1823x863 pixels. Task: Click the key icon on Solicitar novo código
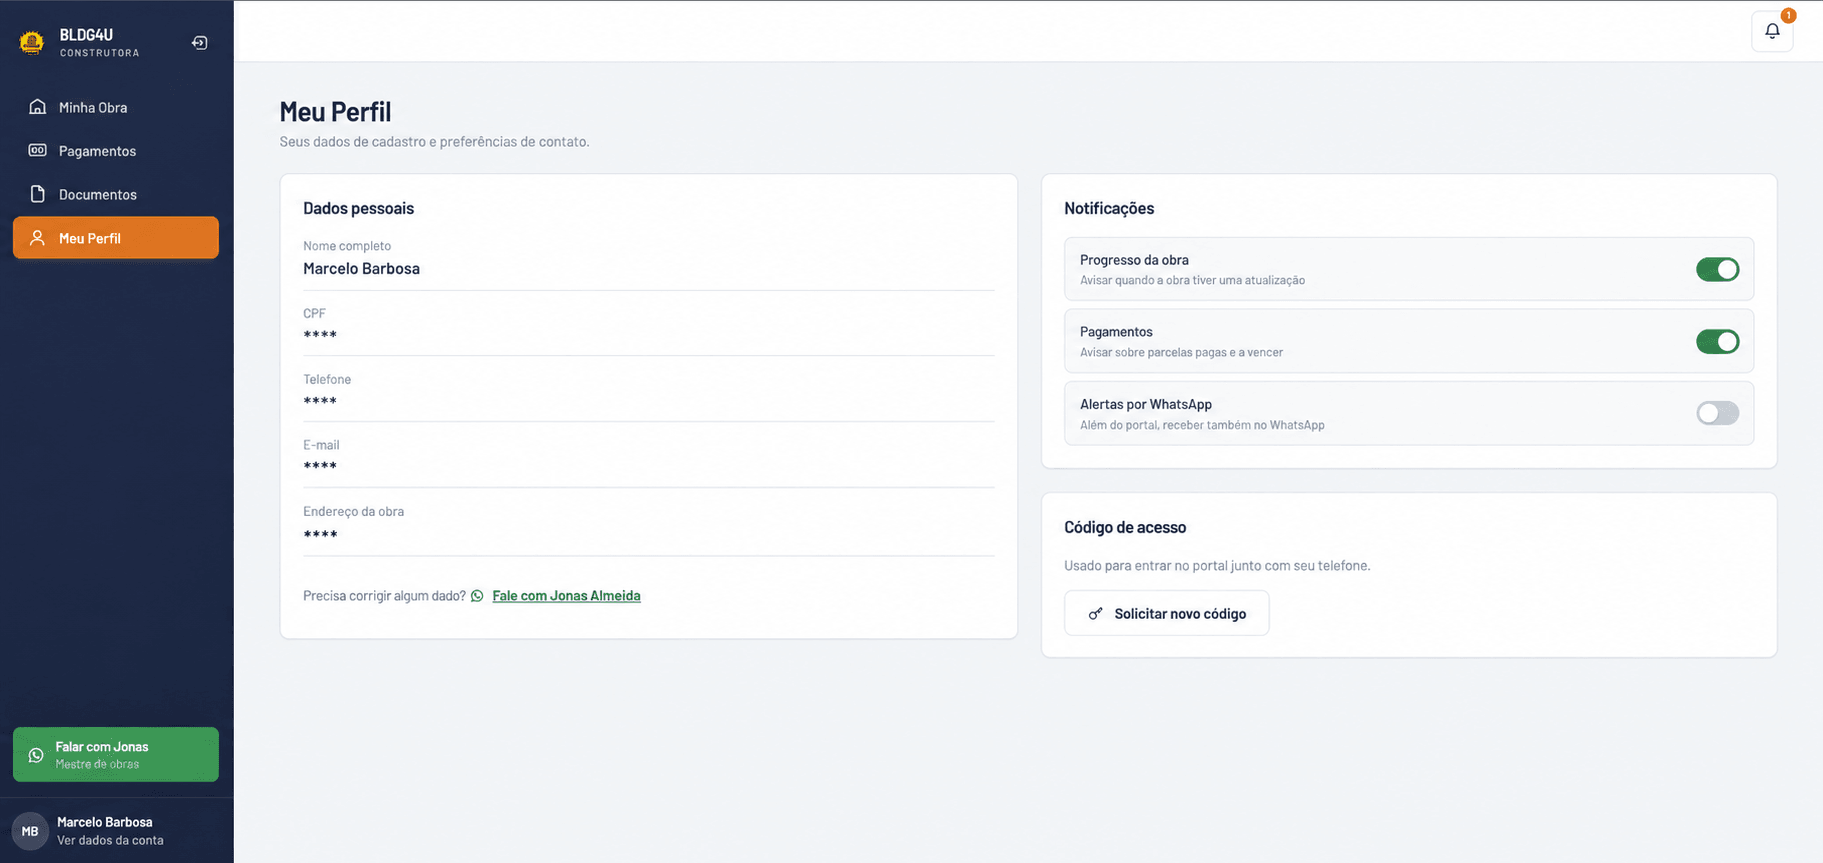tap(1095, 614)
